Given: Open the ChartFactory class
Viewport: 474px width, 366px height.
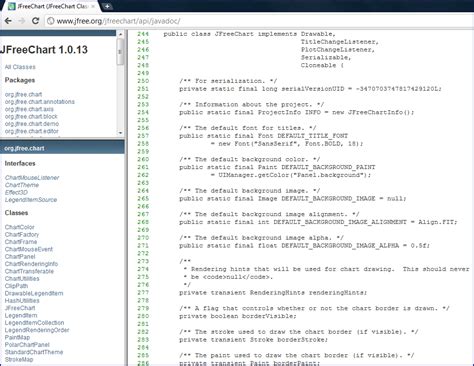Looking at the screenshot, I should [x=22, y=234].
